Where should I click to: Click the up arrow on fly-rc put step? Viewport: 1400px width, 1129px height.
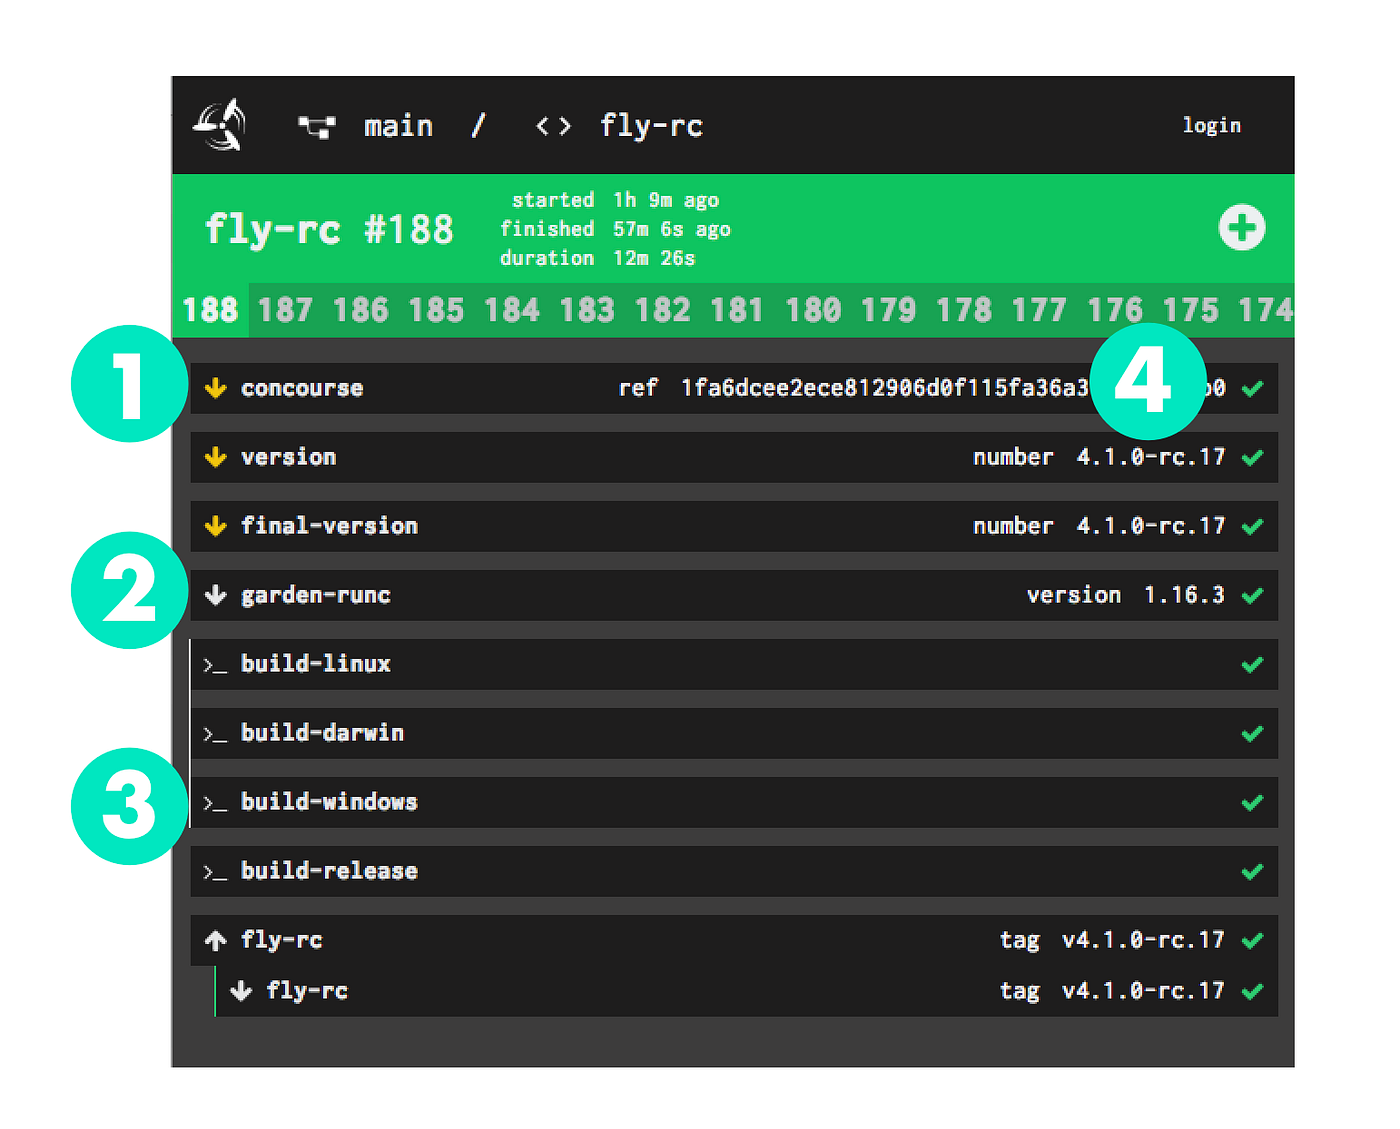point(215,940)
